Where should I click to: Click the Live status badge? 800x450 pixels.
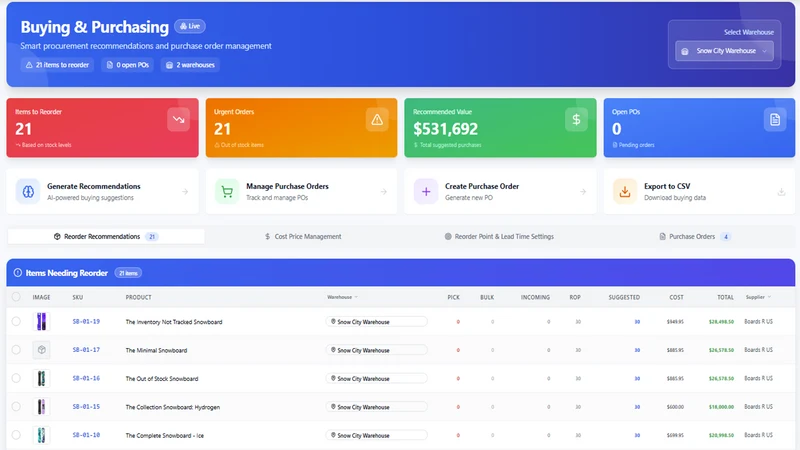190,26
